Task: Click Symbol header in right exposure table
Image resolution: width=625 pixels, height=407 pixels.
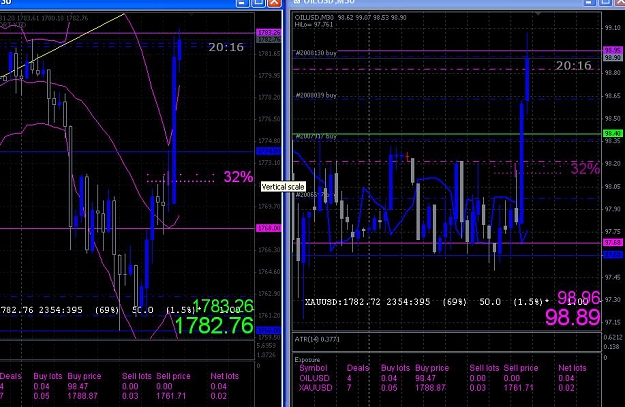Action: coord(313,368)
